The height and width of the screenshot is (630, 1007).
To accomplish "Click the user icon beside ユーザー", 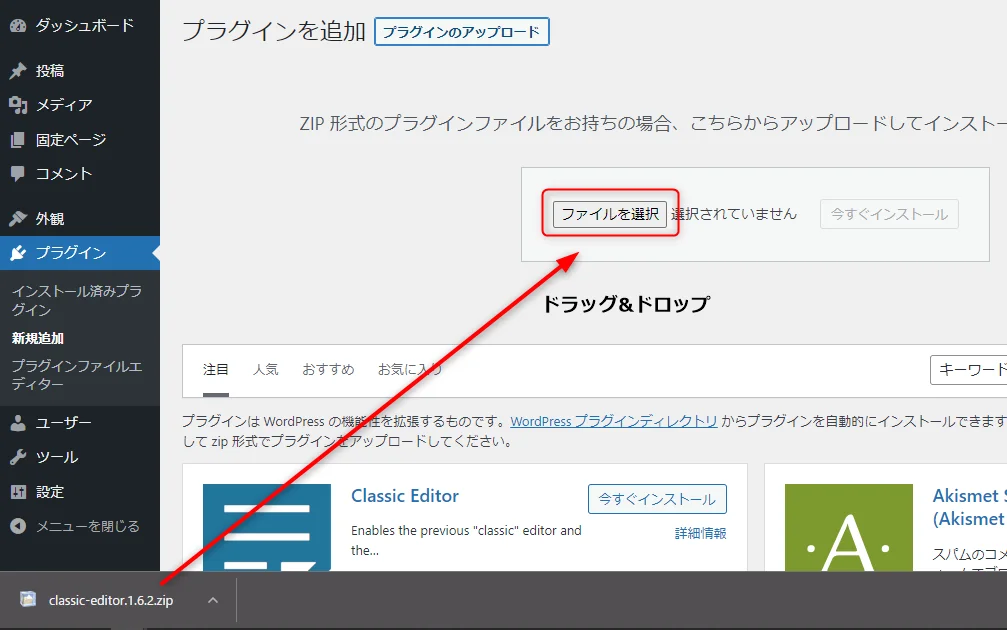I will pos(18,423).
